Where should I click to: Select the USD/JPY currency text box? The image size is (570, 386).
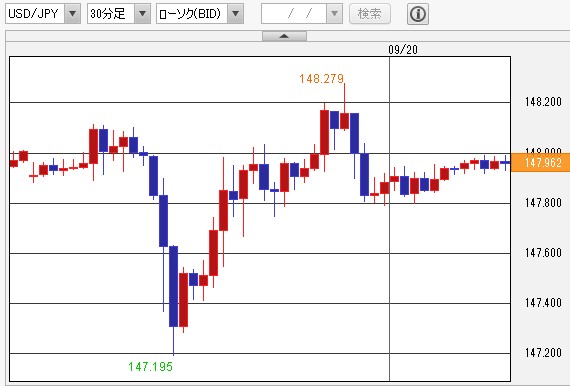click(x=35, y=14)
